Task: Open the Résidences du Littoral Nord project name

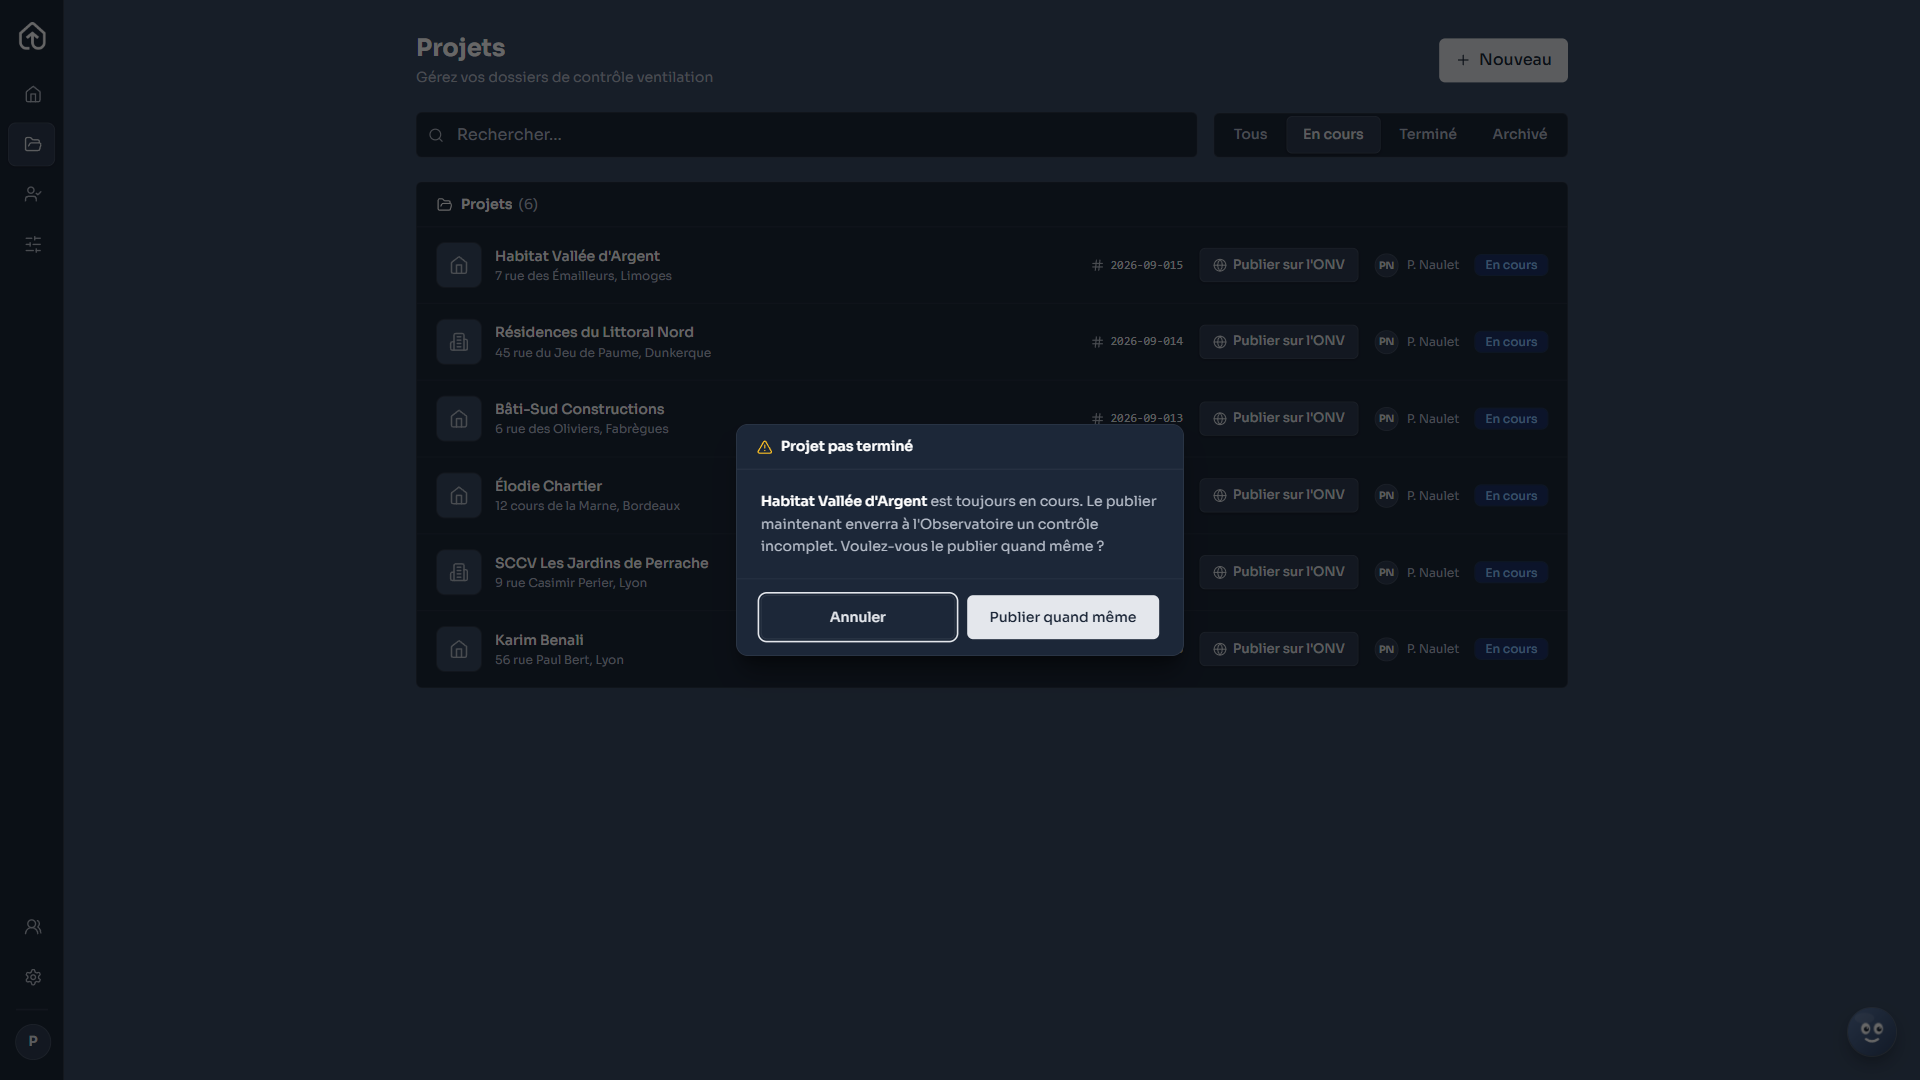Action: tap(594, 332)
